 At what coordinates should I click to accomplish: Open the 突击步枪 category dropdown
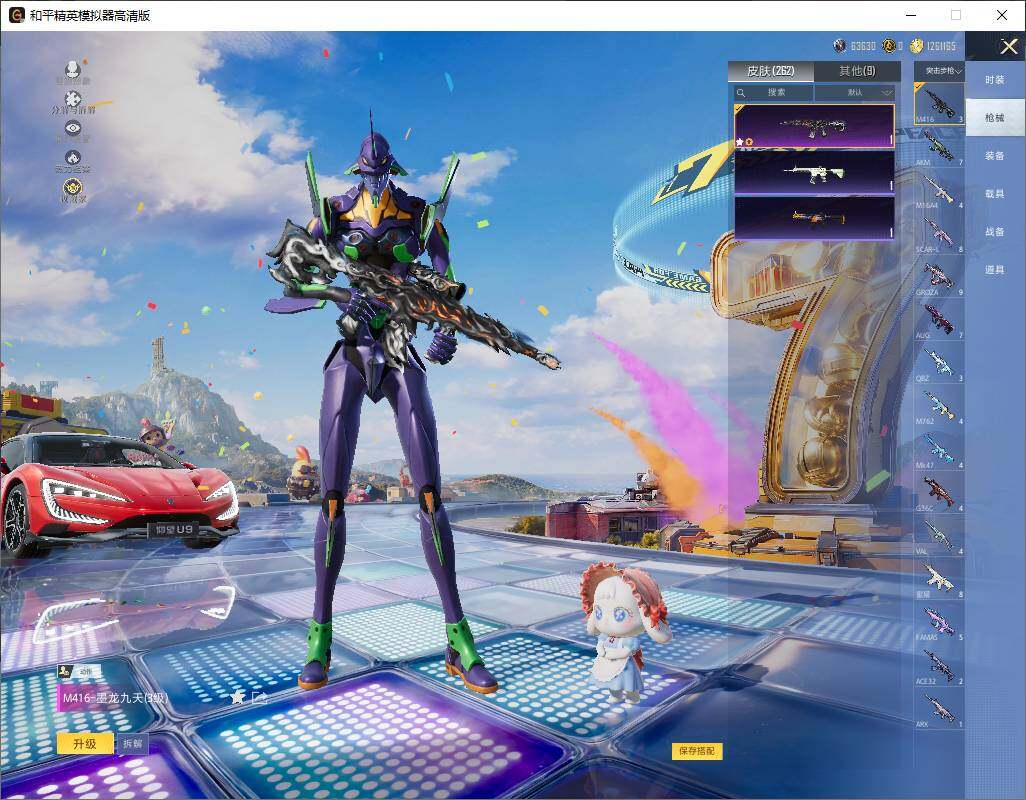point(939,70)
